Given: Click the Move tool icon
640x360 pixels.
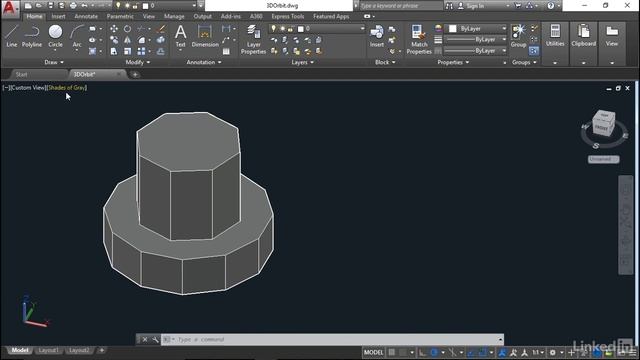Looking at the screenshot, I should pyautogui.click(x=114, y=29).
